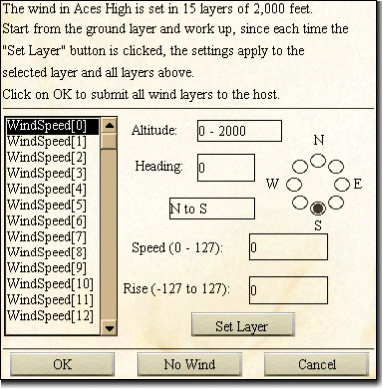Select WindSpeed[3] in the layer list

tap(52, 174)
